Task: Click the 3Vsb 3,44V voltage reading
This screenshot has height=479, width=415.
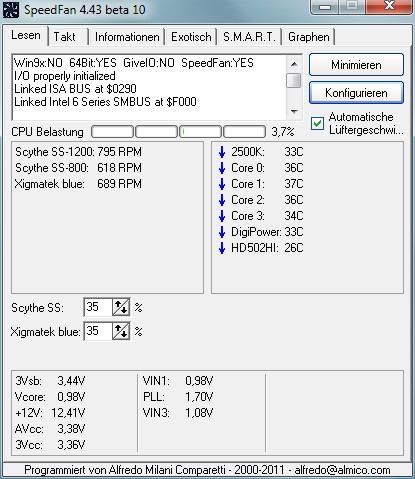Action: [x=50, y=381]
